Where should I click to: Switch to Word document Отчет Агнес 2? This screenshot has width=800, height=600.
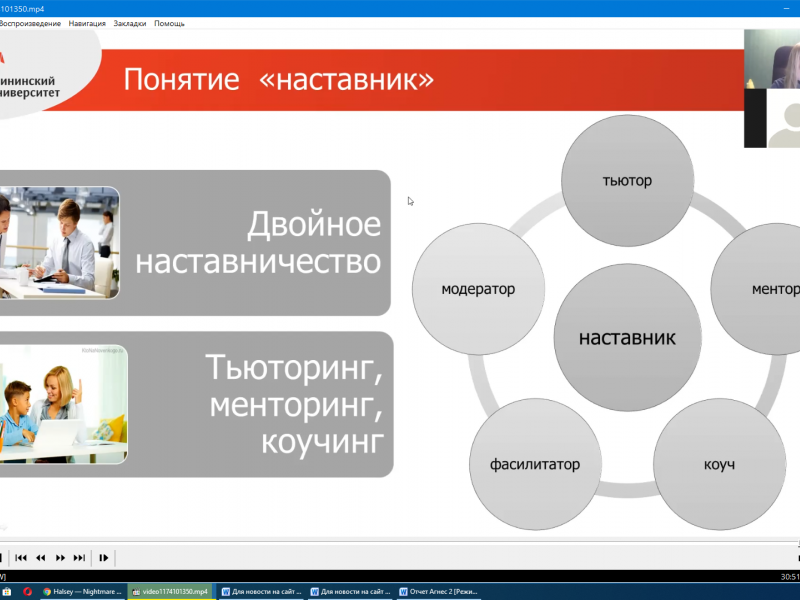440,591
